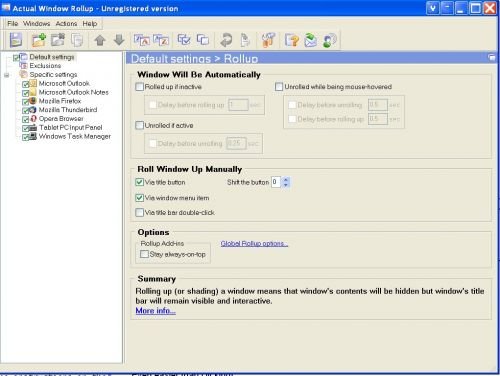
Task: Check Stay always-on-top option
Action: pos(144,254)
